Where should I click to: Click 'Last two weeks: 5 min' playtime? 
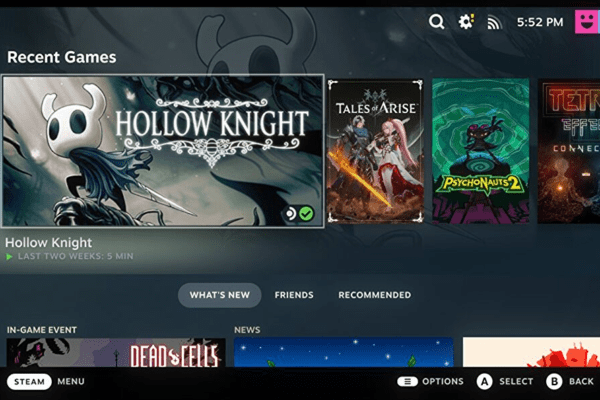pos(76,256)
